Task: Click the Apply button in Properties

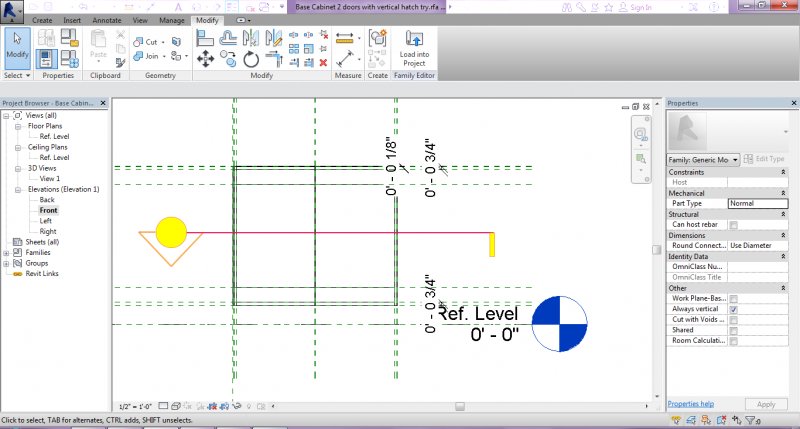Action: 766,404
